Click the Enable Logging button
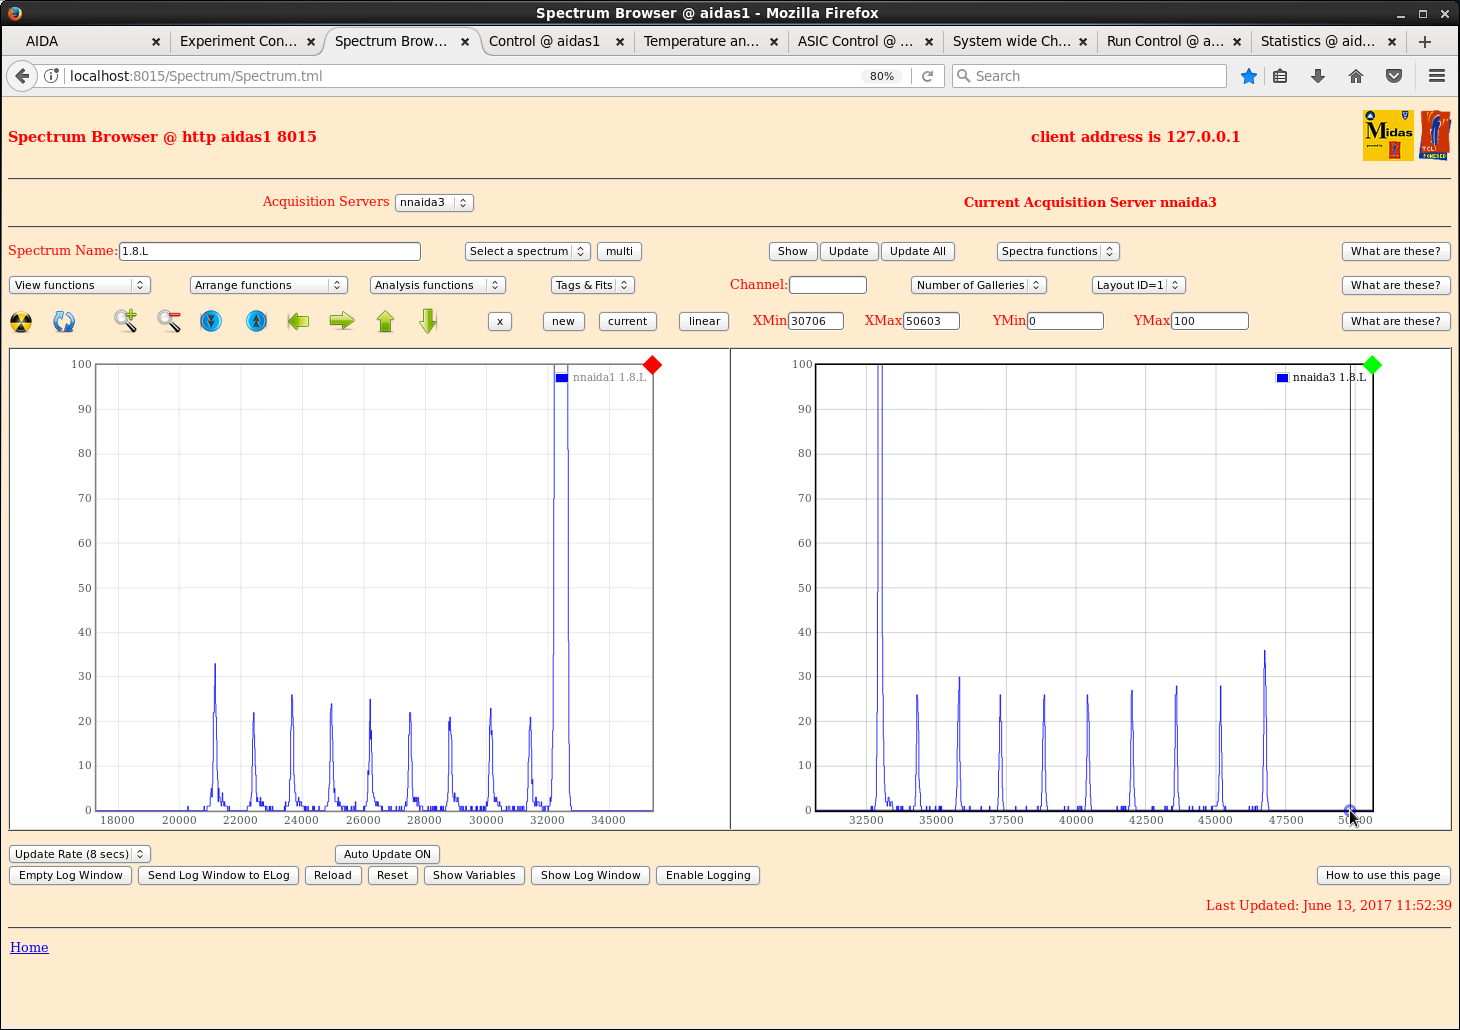Viewport: 1460px width, 1030px height. coord(707,875)
